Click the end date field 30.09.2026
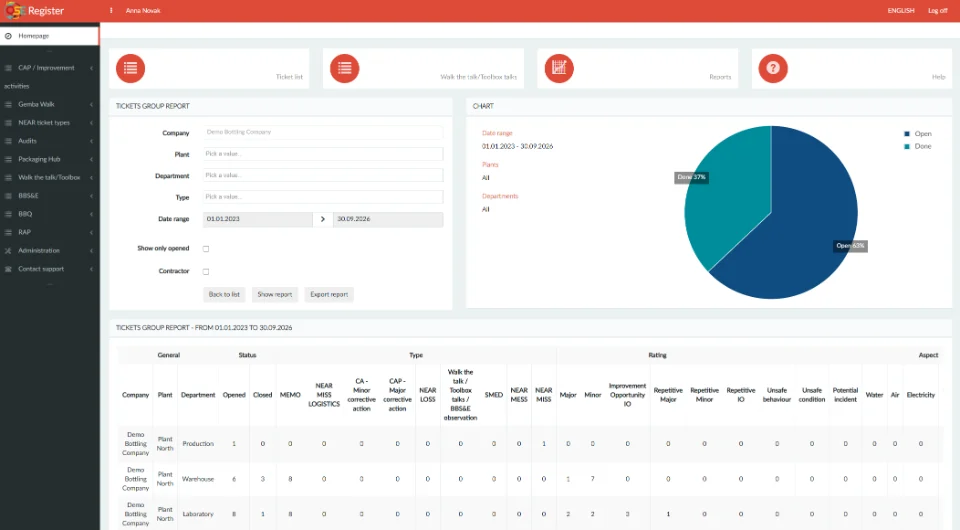This screenshot has height=530, width=960. pyautogui.click(x=388, y=219)
